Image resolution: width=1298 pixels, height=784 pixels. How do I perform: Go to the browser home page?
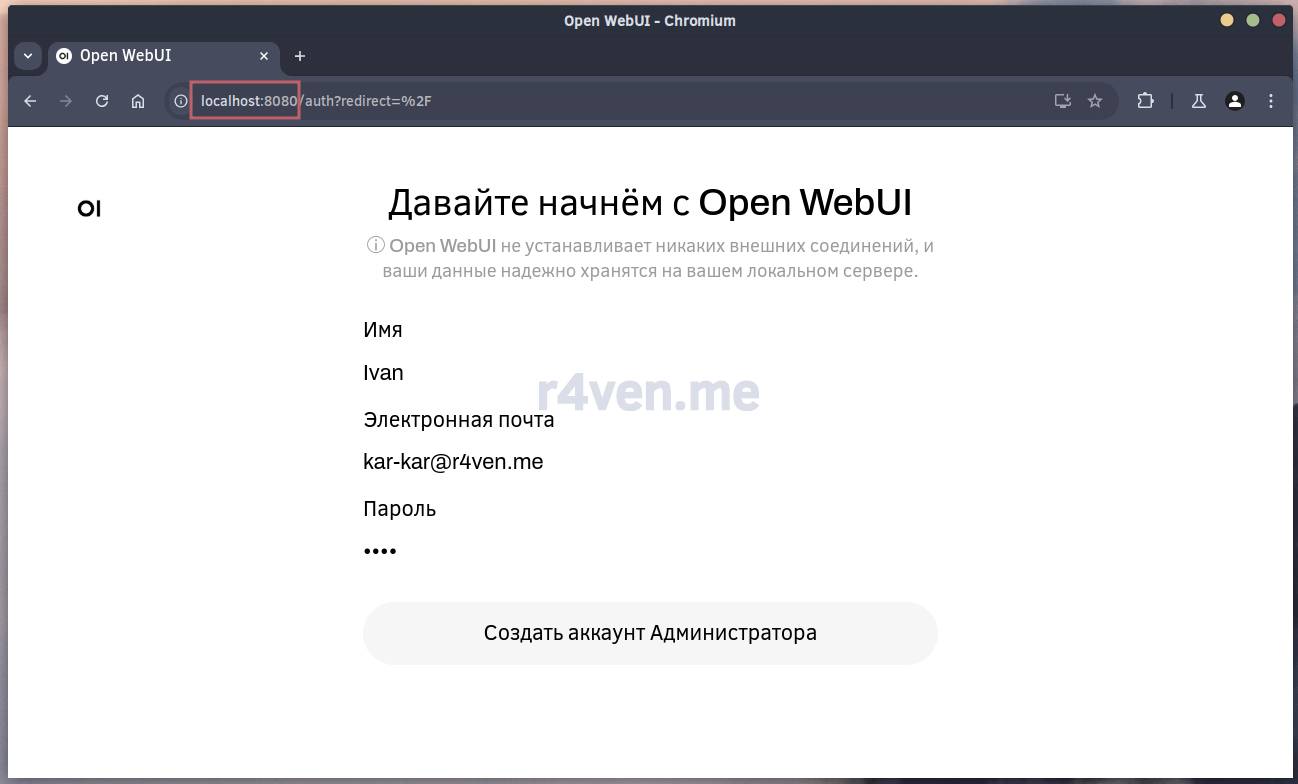[x=138, y=101]
